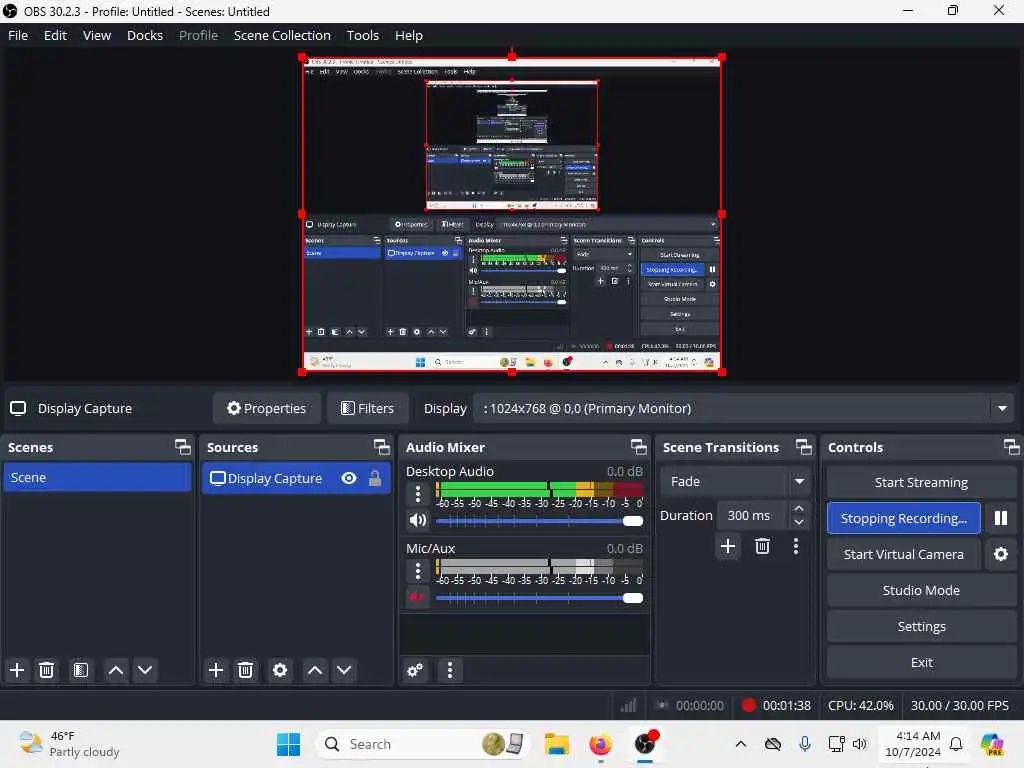This screenshot has height=768, width=1024.
Task: Open the File menu
Action: pyautogui.click(x=18, y=35)
